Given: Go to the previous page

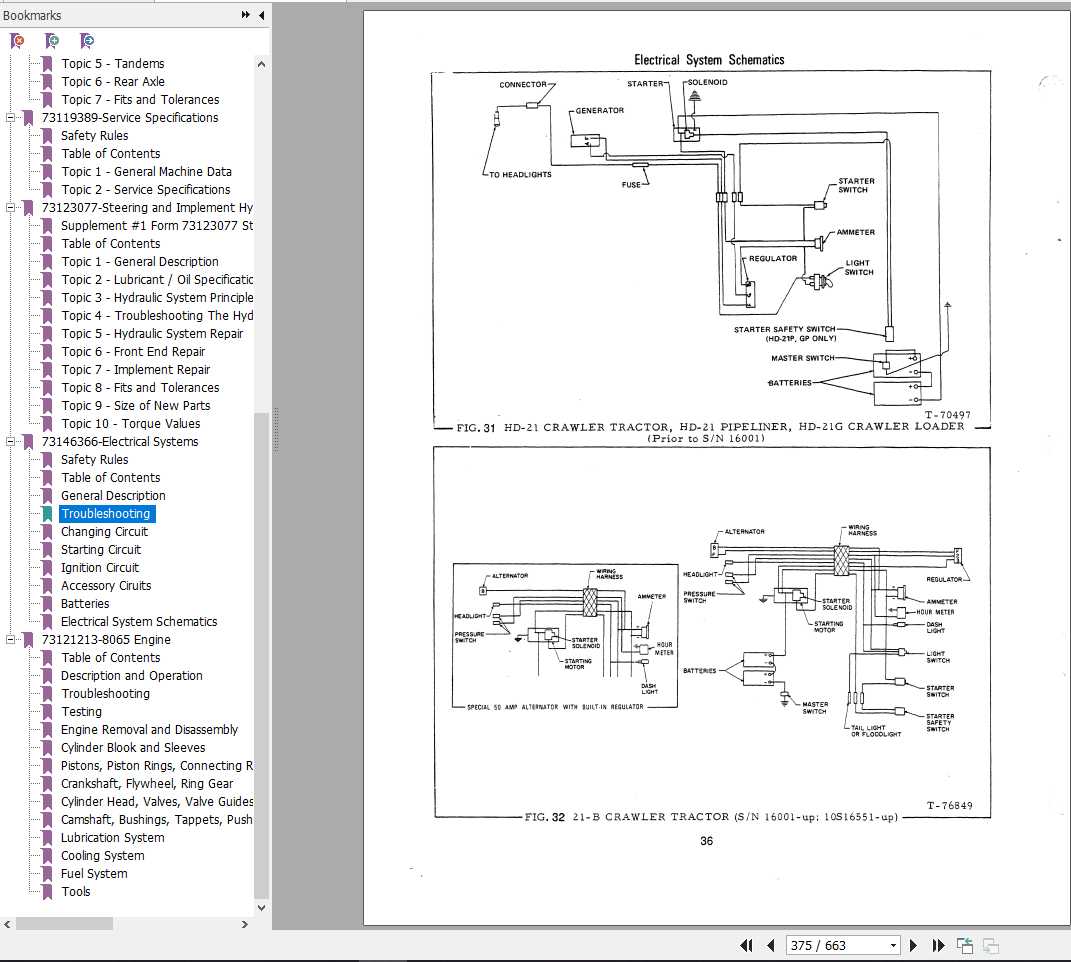Looking at the screenshot, I should (770, 945).
